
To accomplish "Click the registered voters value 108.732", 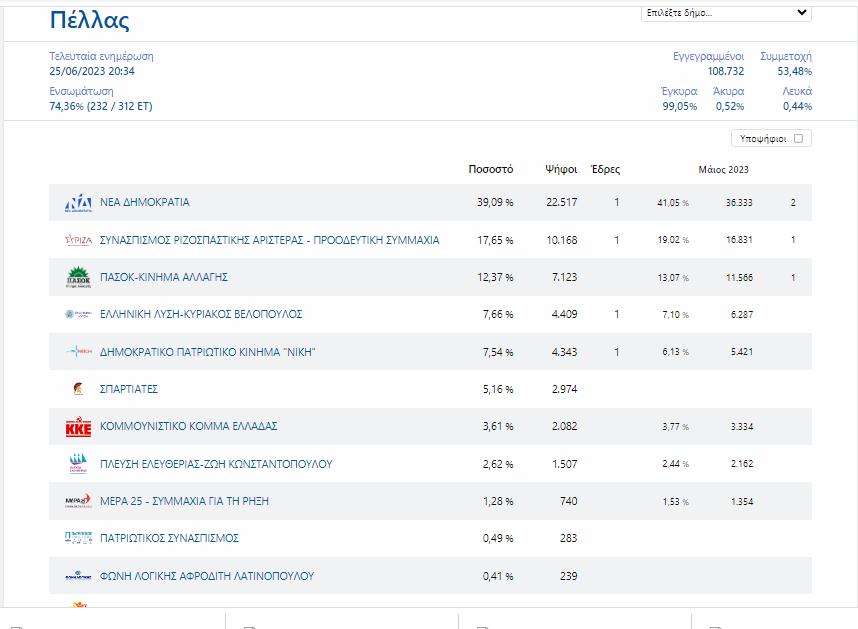I will (726, 71).
